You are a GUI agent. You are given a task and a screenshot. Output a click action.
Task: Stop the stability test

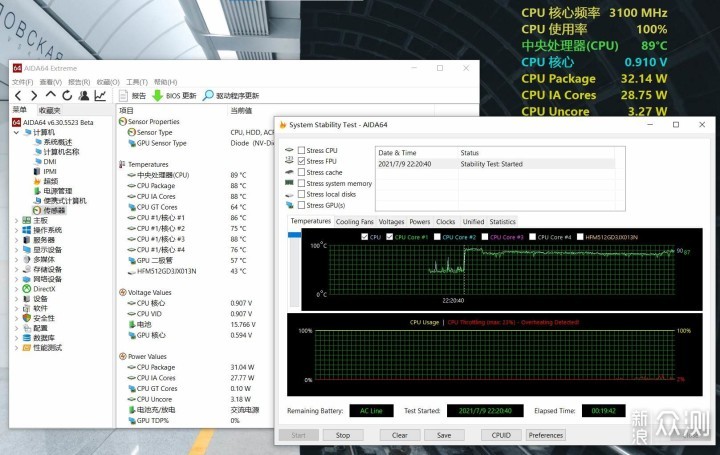343,435
